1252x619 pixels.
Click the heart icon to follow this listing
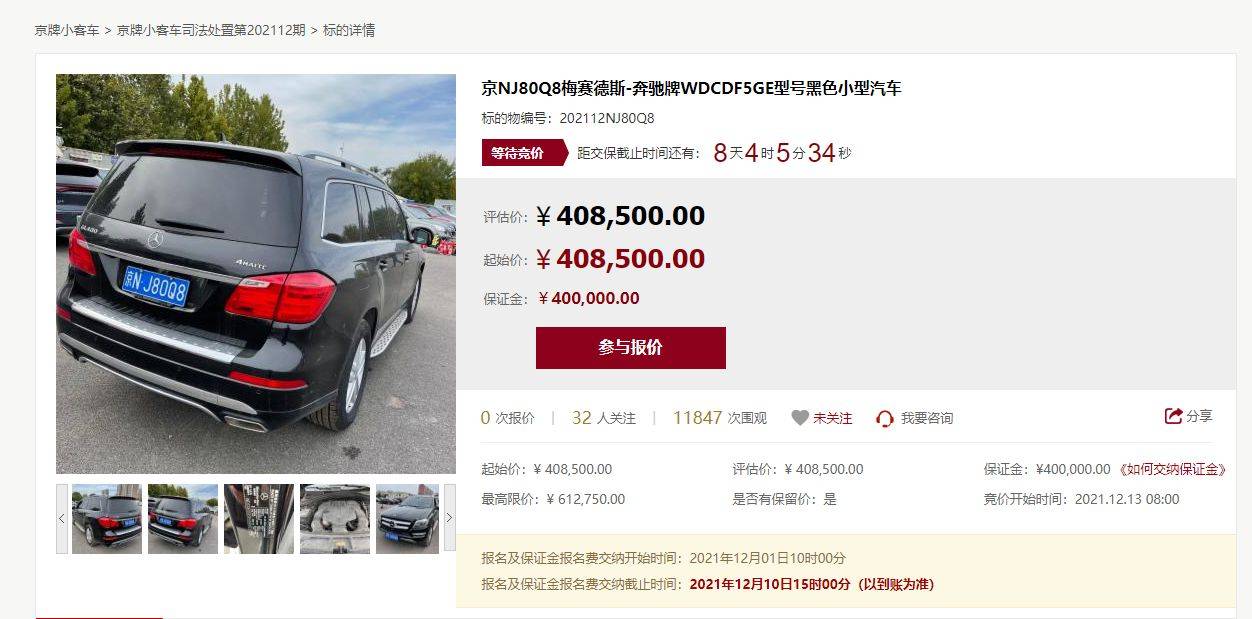(x=800, y=418)
